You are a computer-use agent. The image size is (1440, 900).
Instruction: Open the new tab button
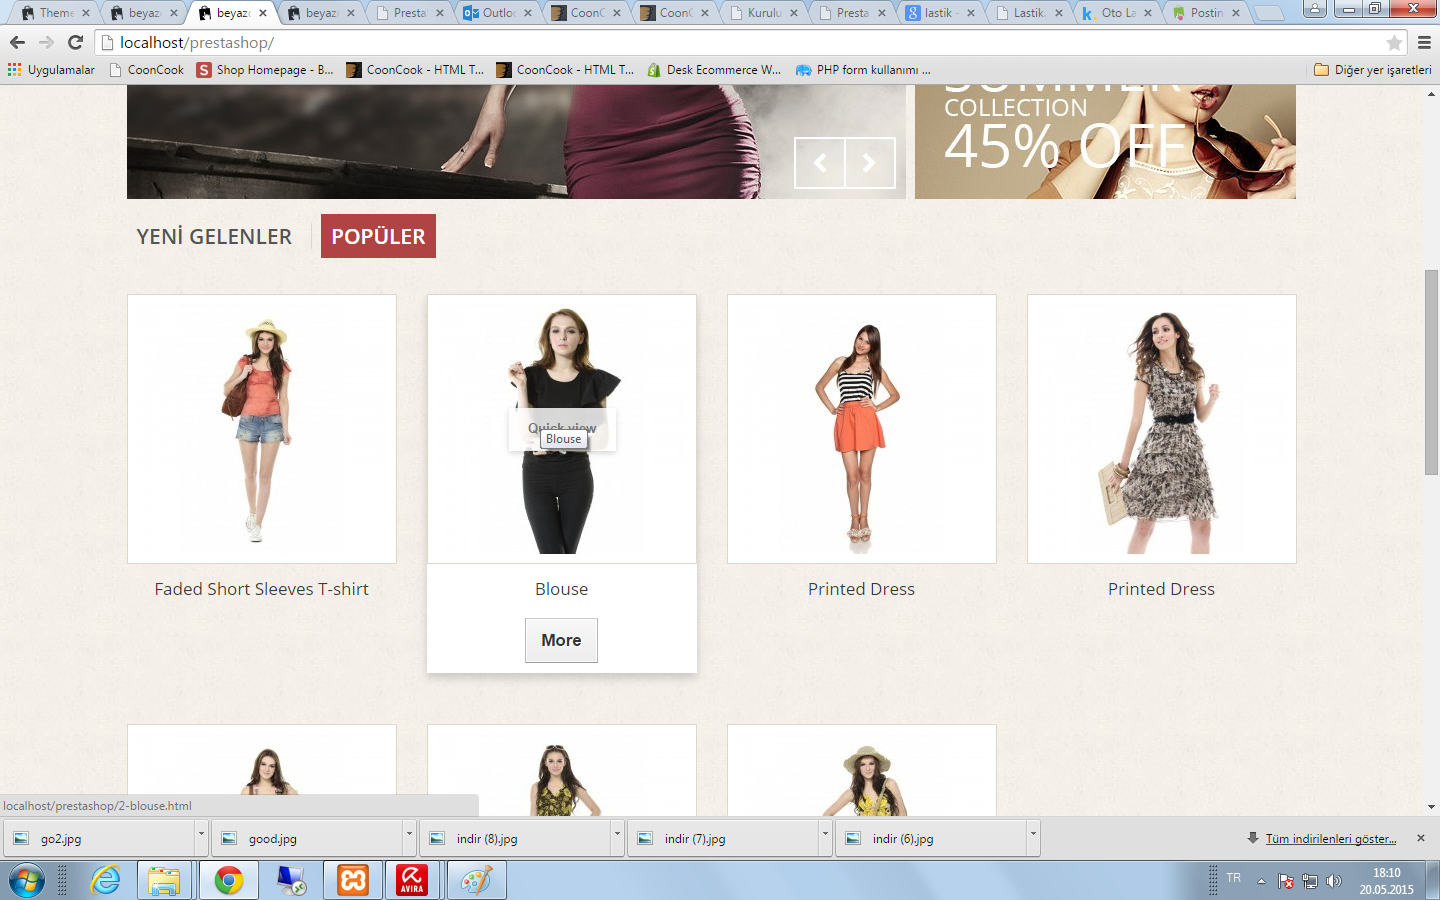pyautogui.click(x=1268, y=13)
